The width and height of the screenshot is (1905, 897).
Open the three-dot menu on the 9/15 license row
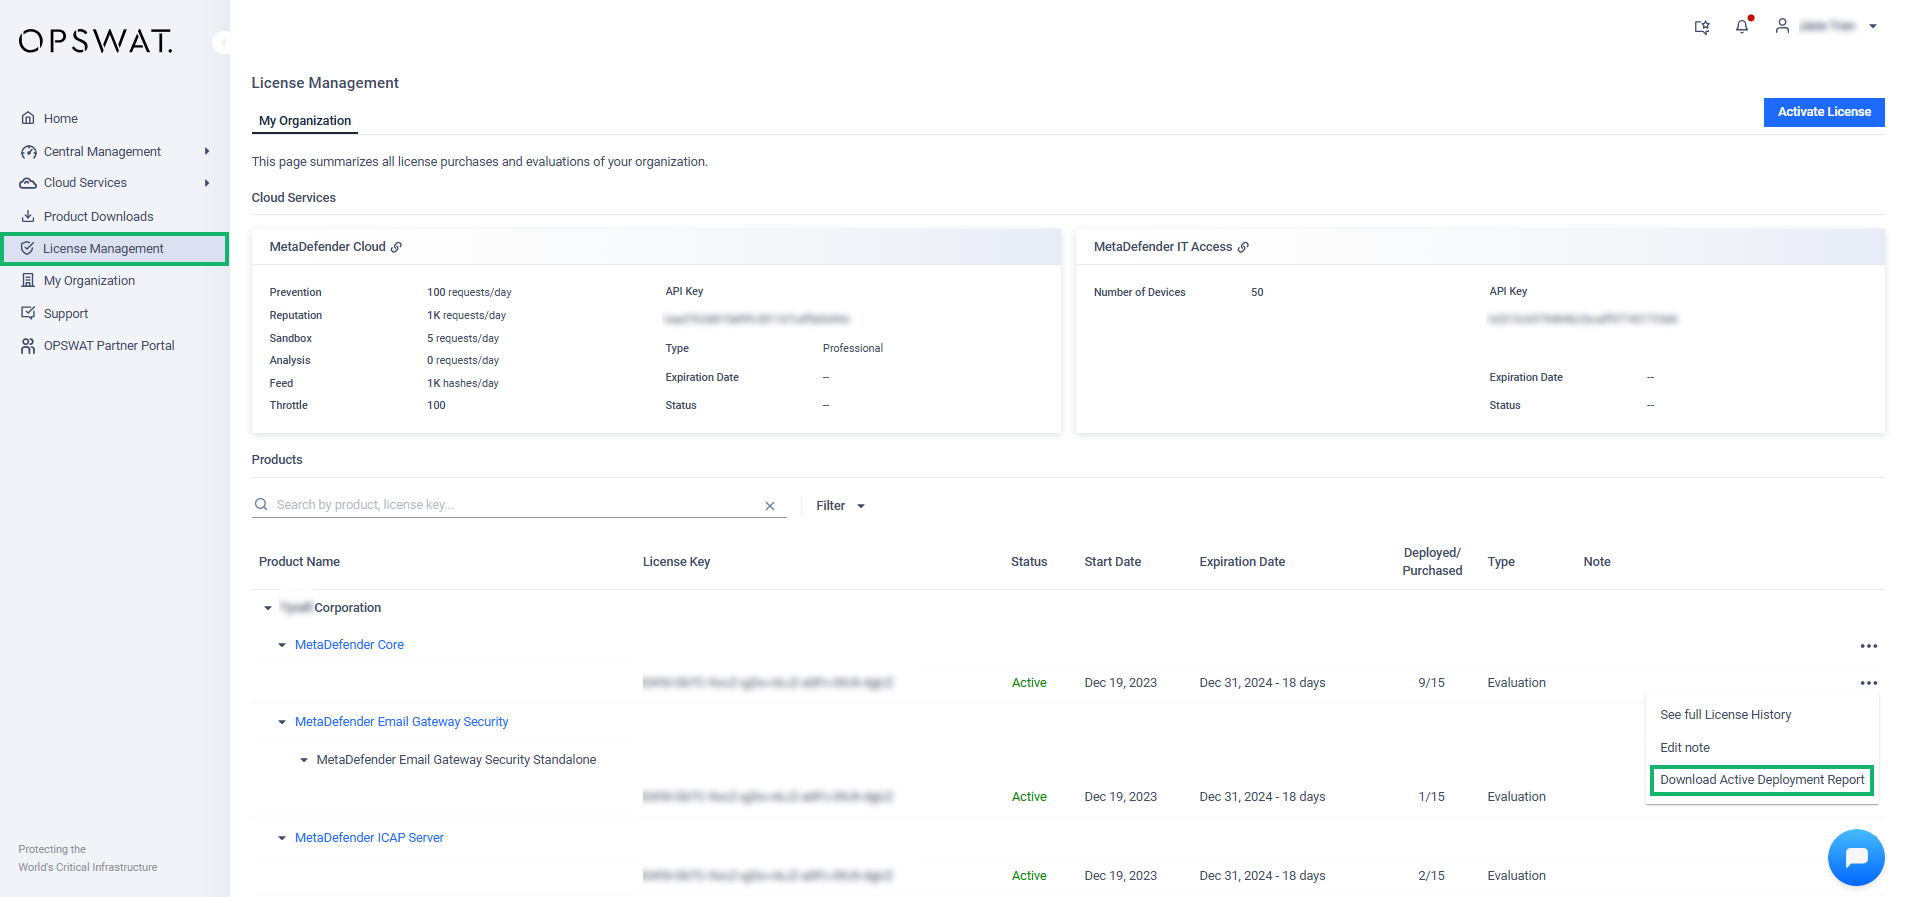click(x=1868, y=683)
